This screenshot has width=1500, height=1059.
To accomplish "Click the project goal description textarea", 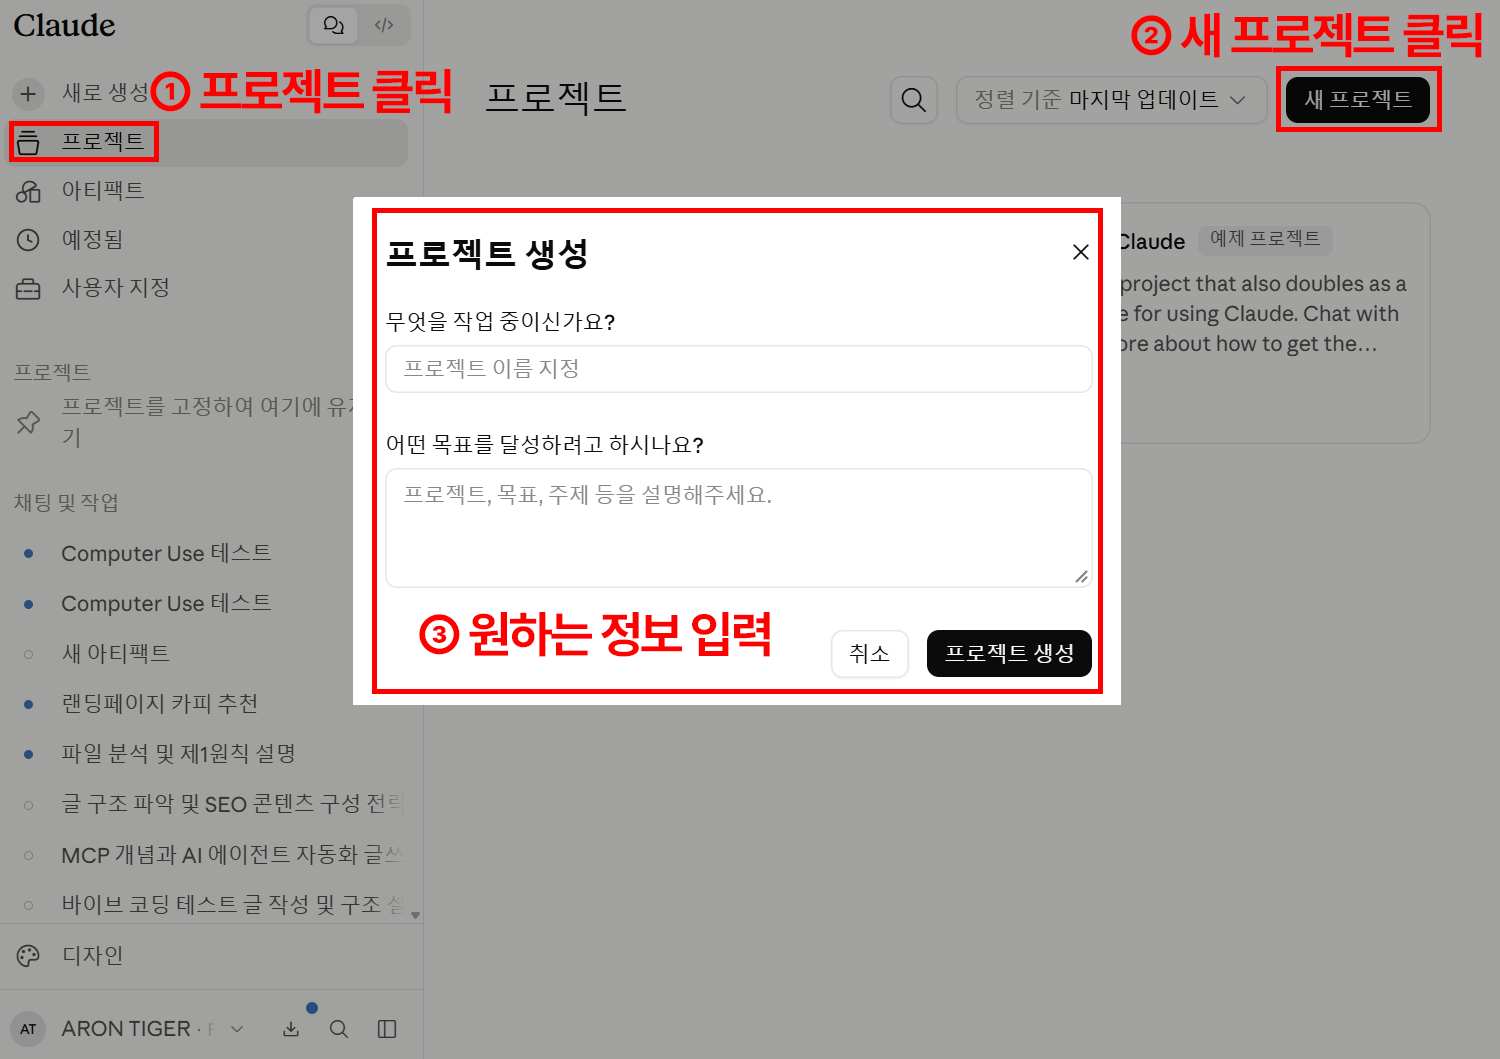I will pos(739,528).
